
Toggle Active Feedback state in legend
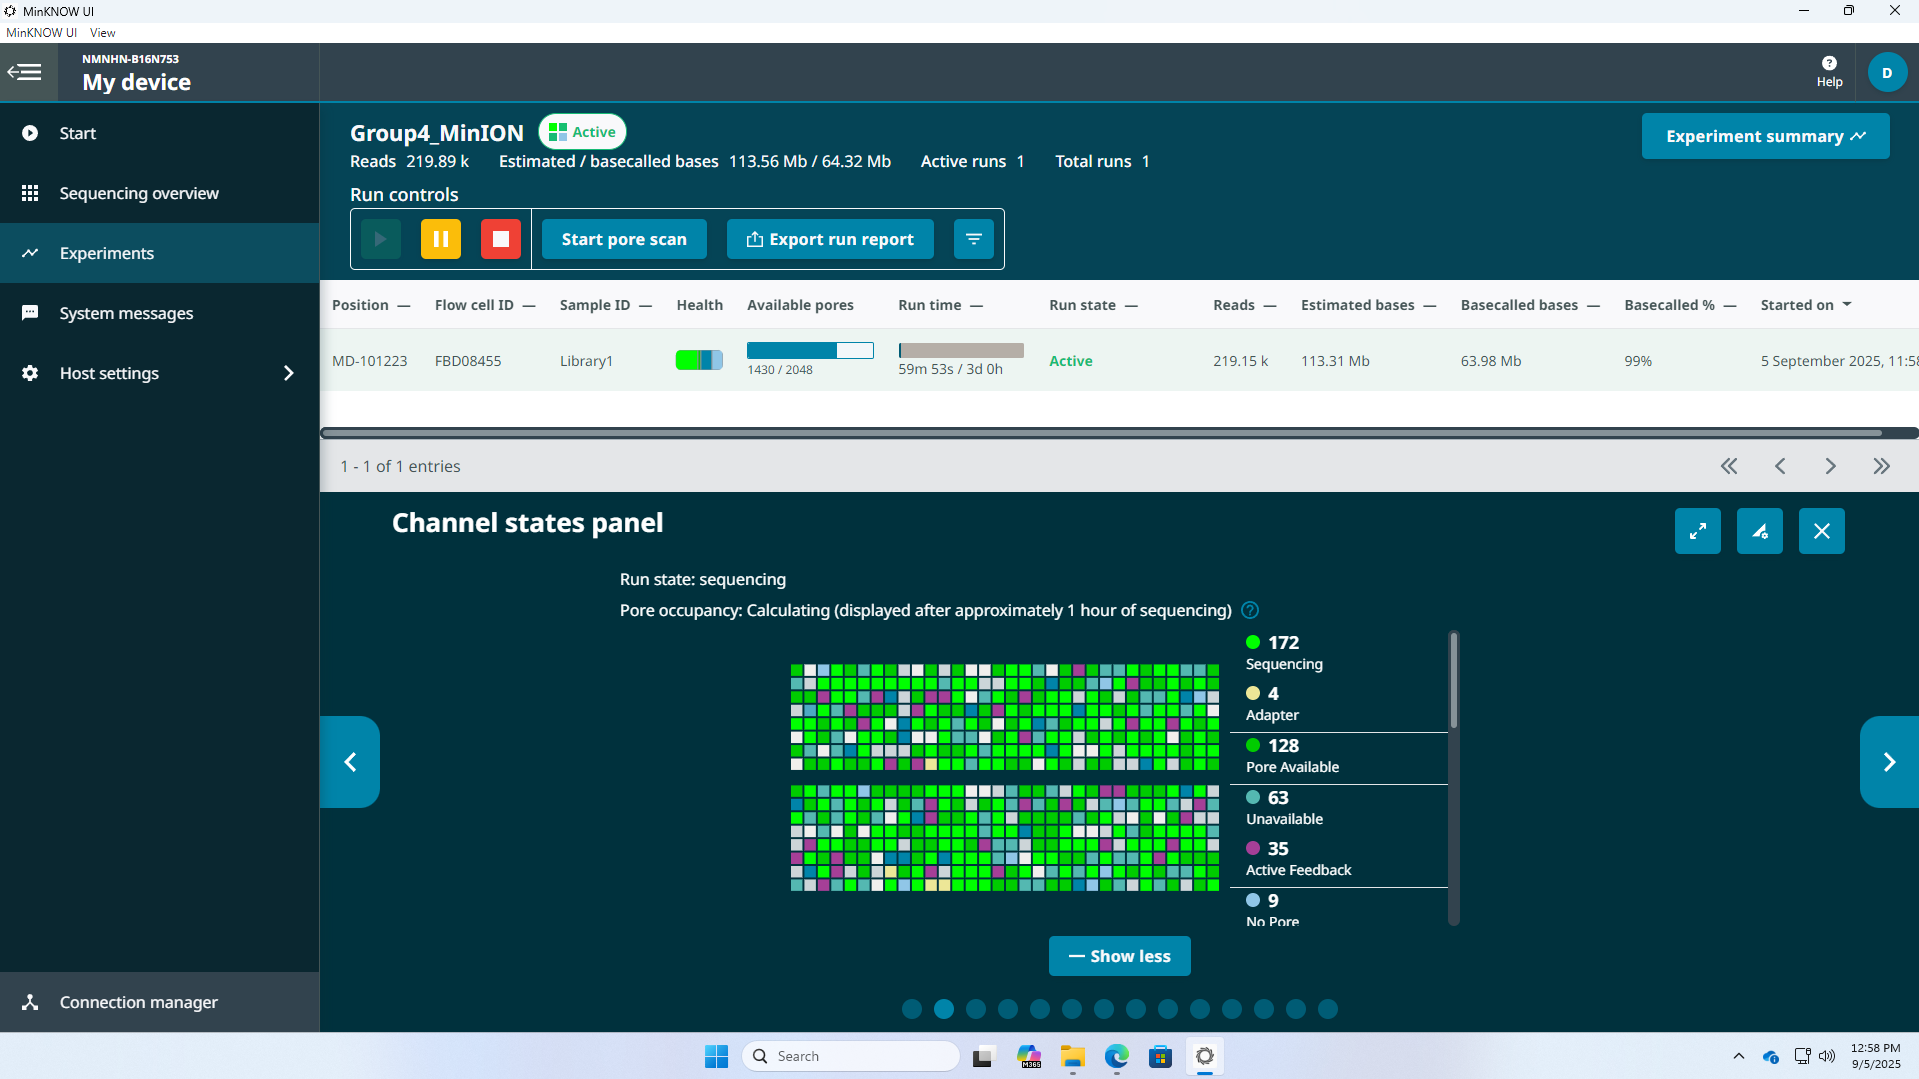coord(1297,858)
